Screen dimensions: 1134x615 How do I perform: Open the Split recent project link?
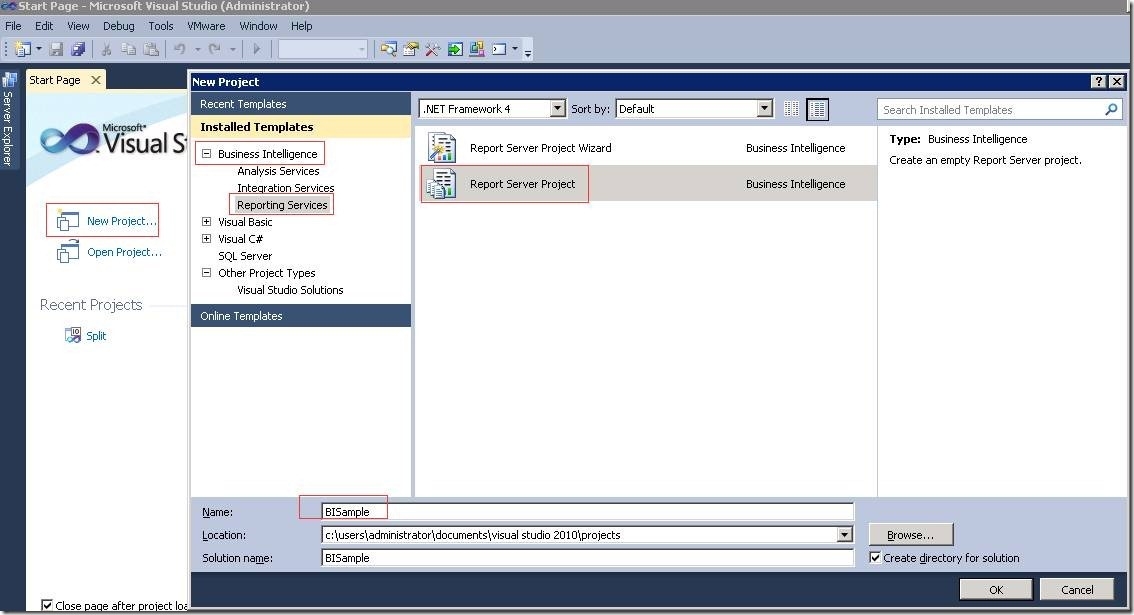click(x=96, y=336)
